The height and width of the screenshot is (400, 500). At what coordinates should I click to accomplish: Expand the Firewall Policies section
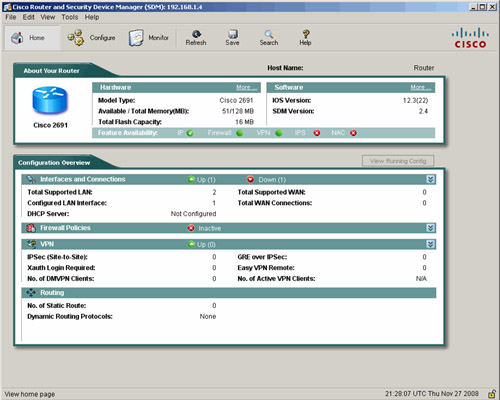430,228
